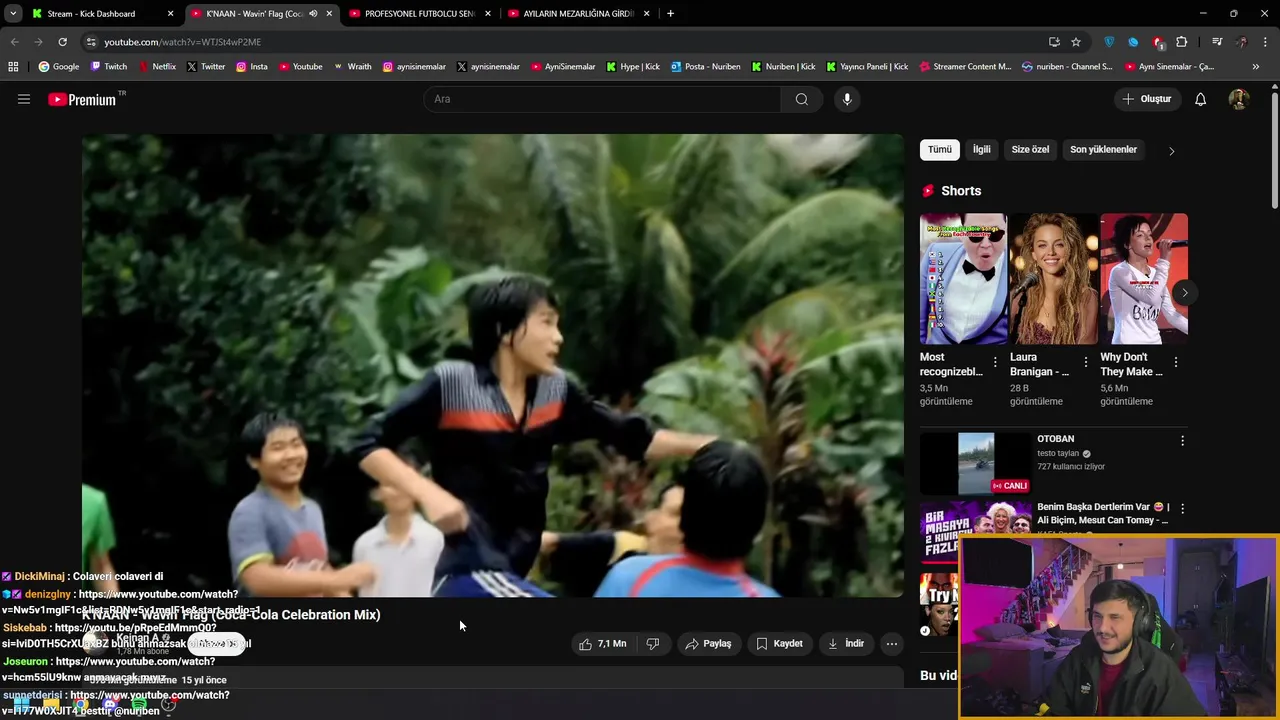Click the address bar URL
The width and height of the screenshot is (1280, 720).
[182, 42]
